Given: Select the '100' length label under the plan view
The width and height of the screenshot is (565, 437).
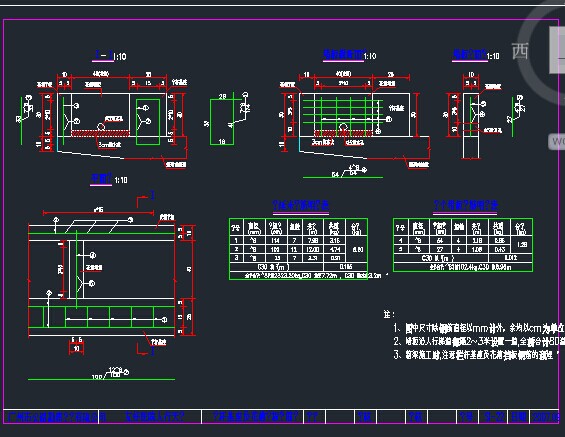Looking at the screenshot, I should [x=97, y=377].
